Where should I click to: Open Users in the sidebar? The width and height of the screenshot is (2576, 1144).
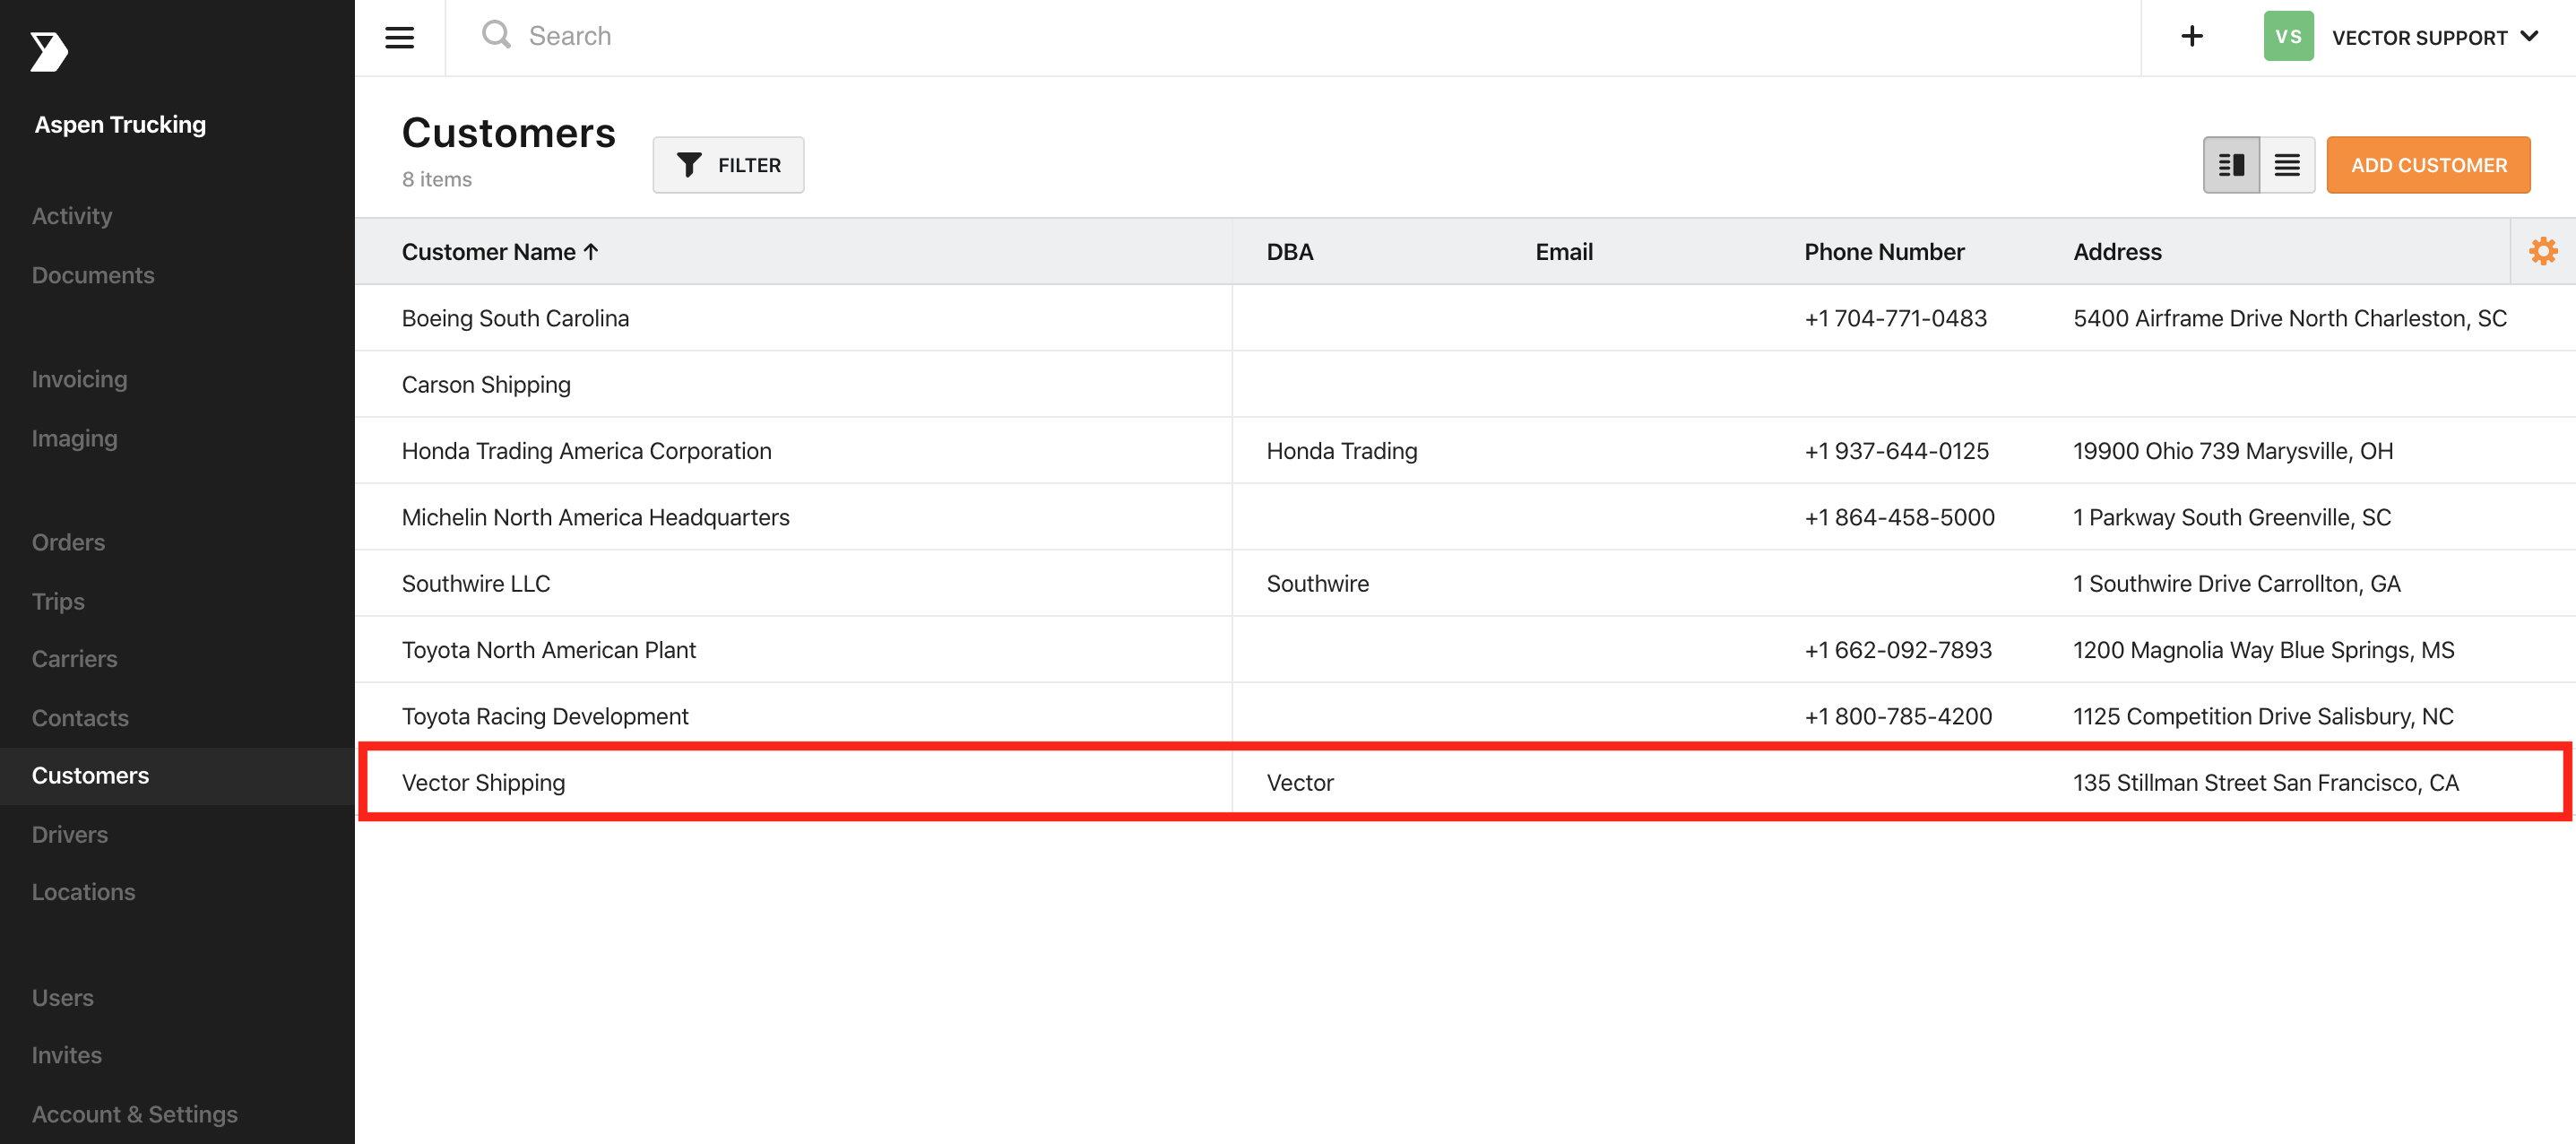(63, 998)
